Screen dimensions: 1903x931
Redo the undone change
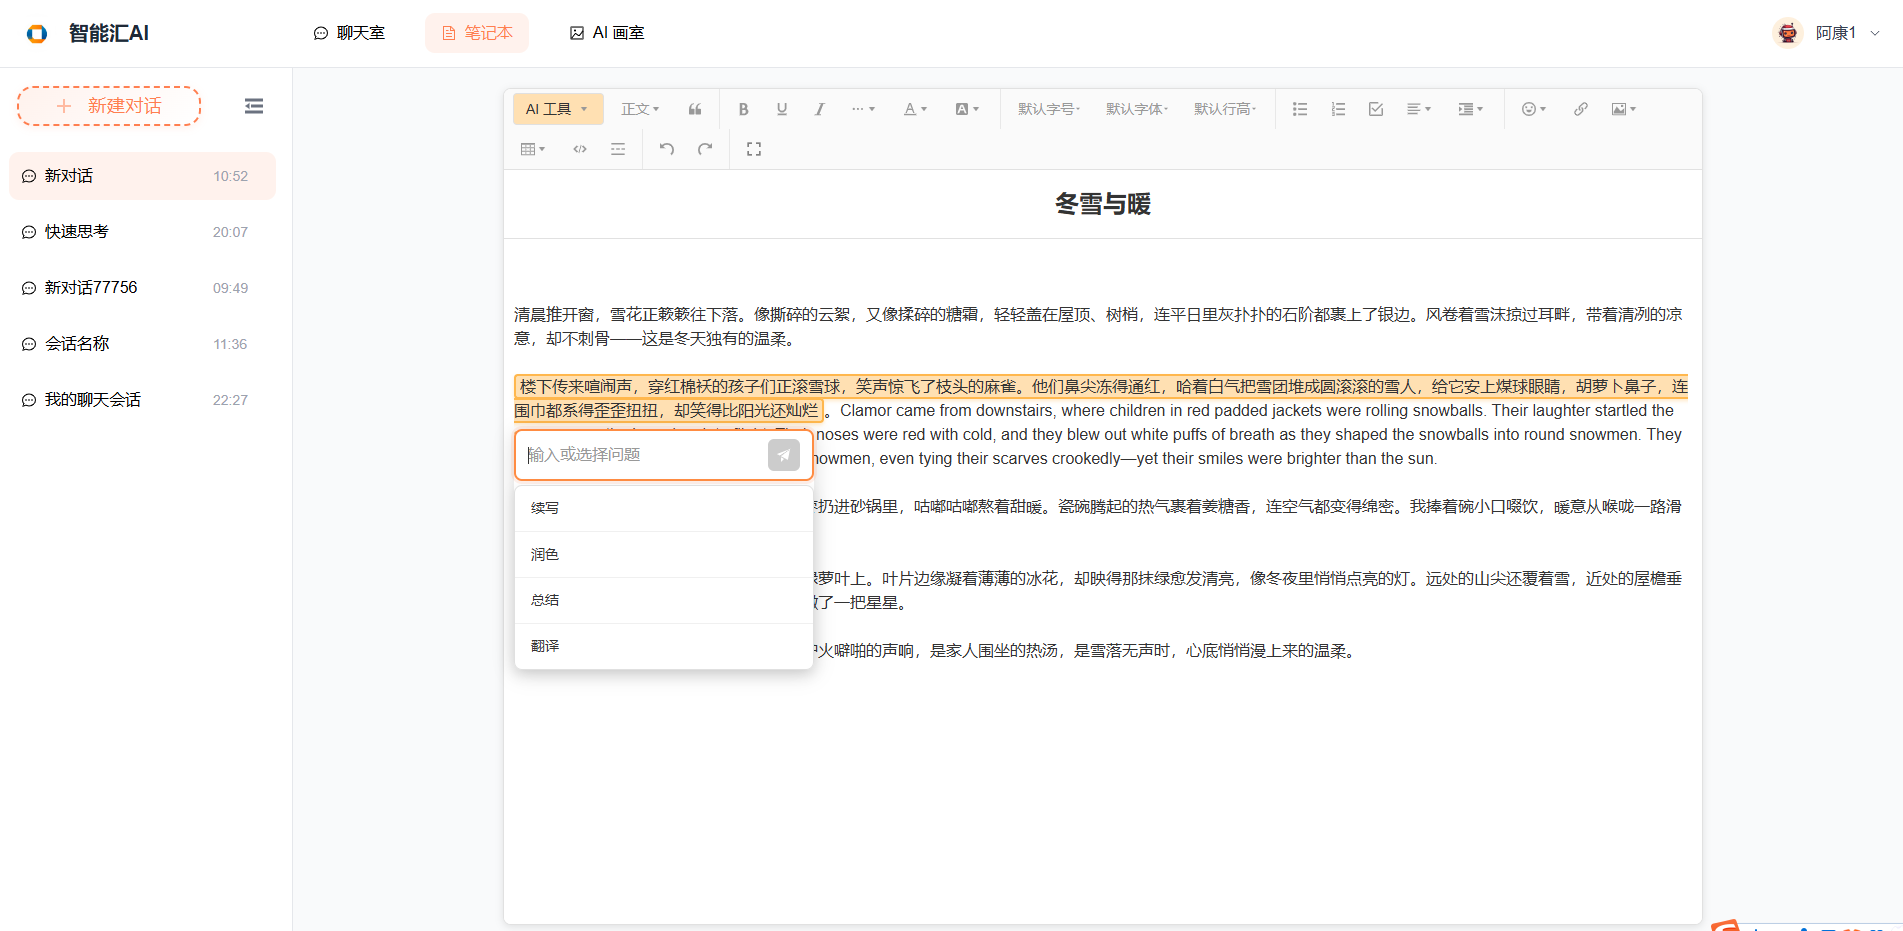click(705, 148)
